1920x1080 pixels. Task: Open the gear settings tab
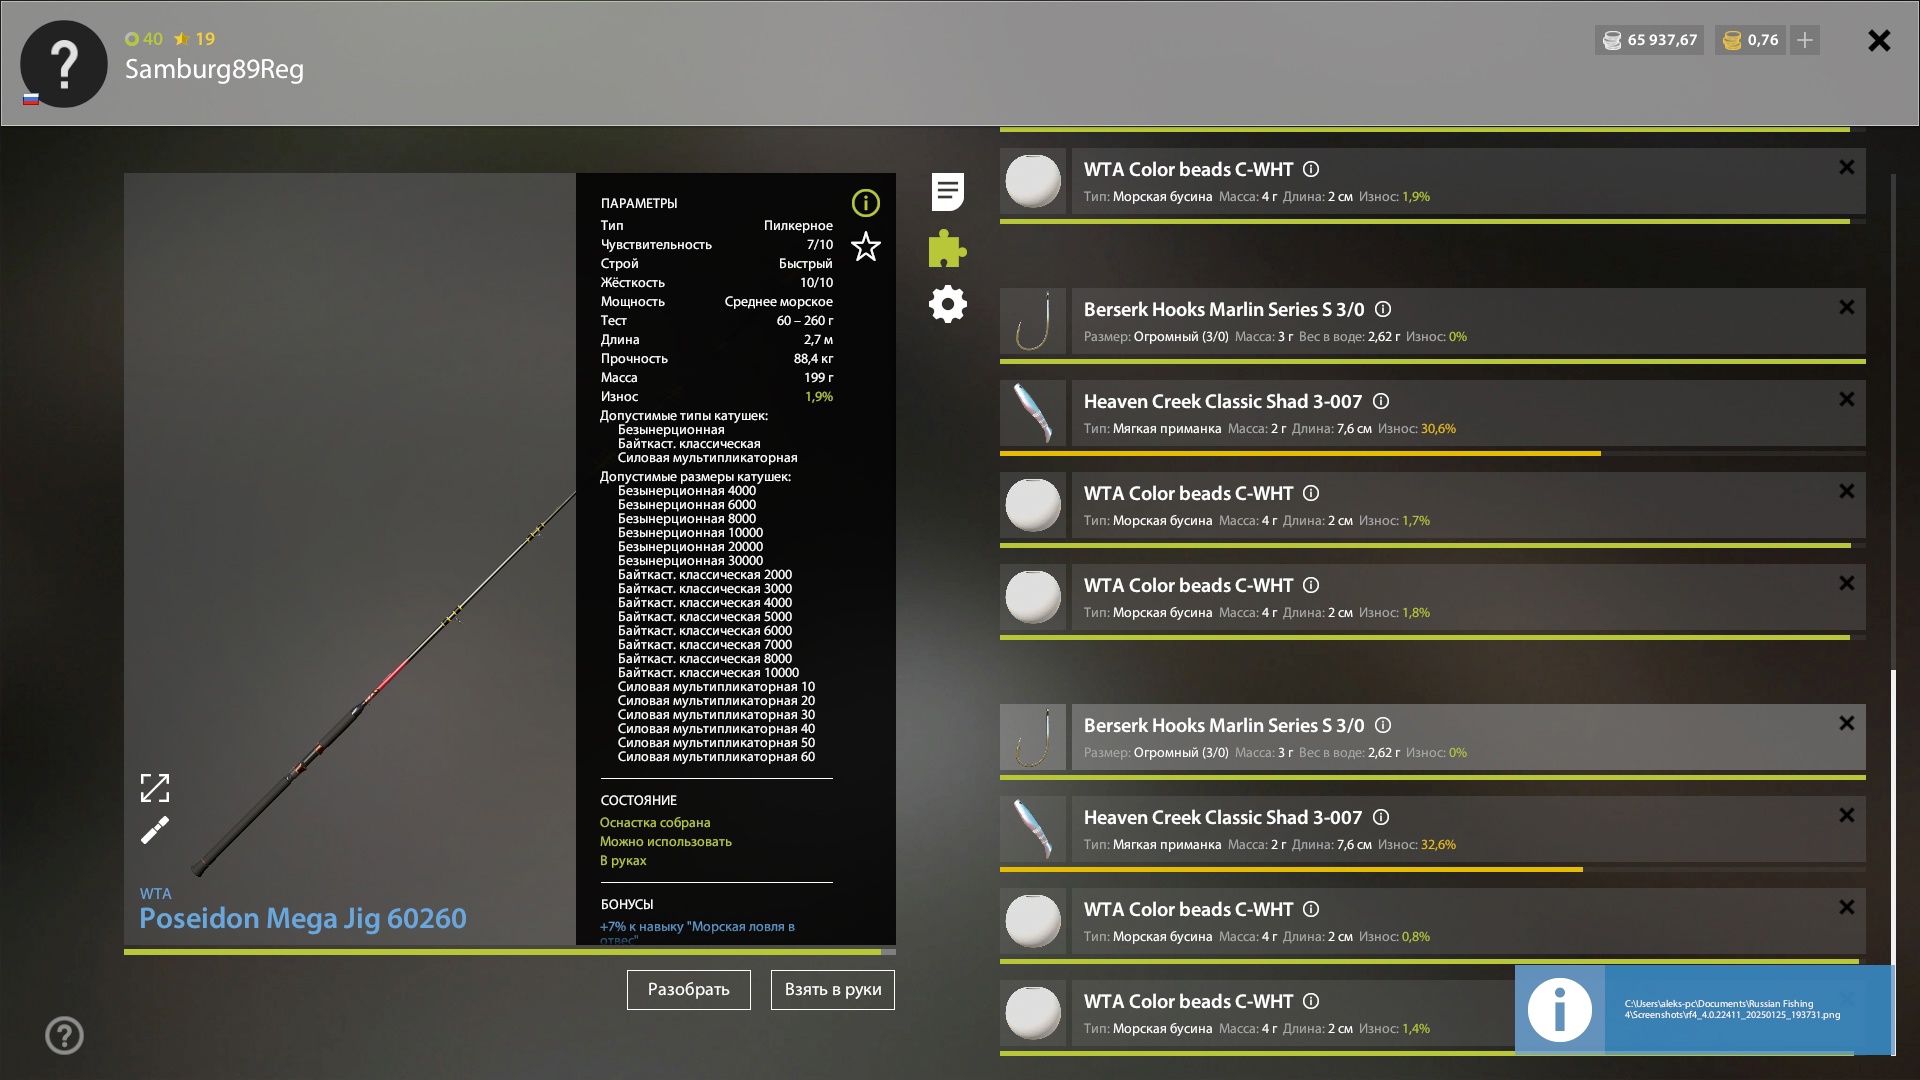(x=947, y=304)
